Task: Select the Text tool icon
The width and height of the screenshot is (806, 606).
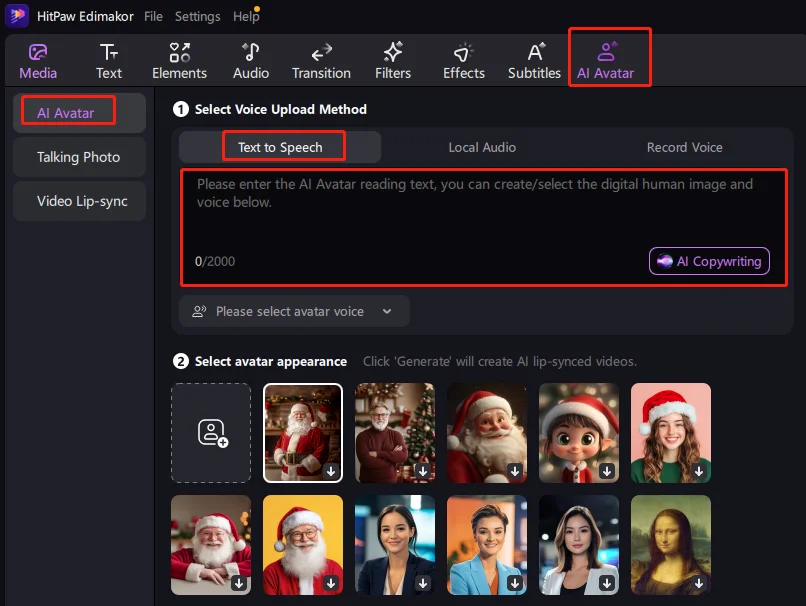Action: pyautogui.click(x=109, y=53)
